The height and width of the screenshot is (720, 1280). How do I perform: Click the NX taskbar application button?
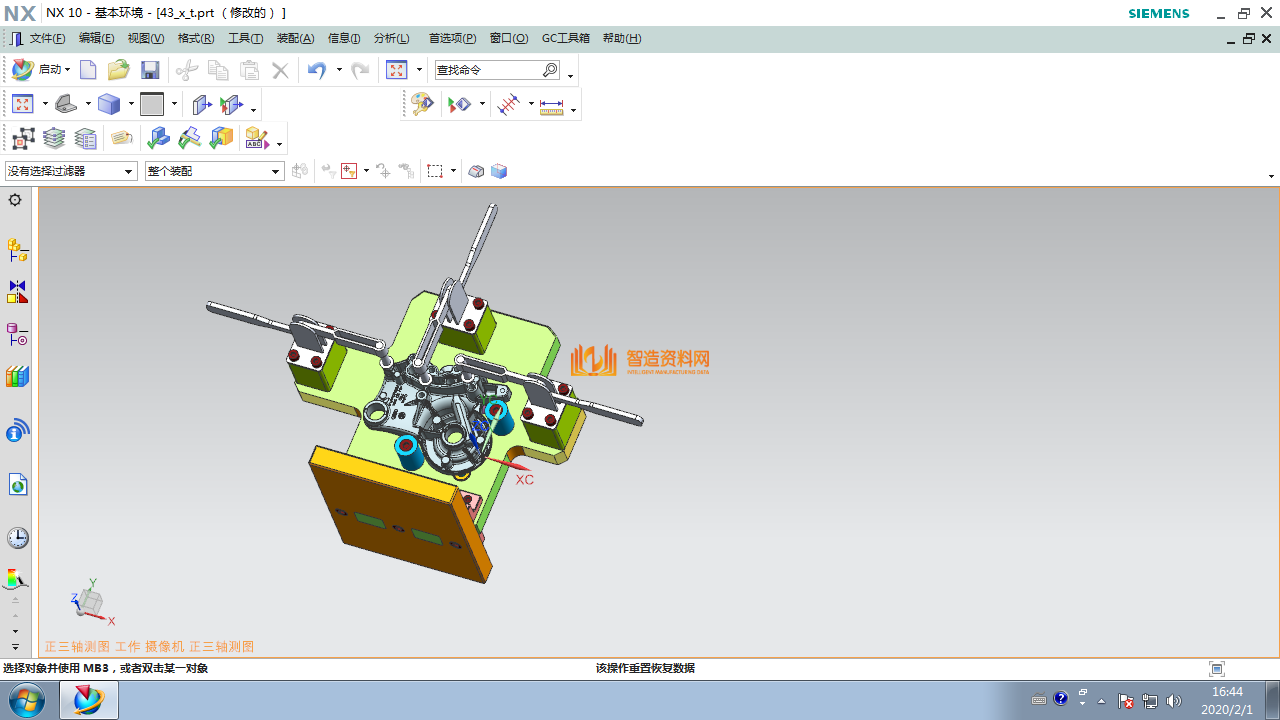pos(88,700)
